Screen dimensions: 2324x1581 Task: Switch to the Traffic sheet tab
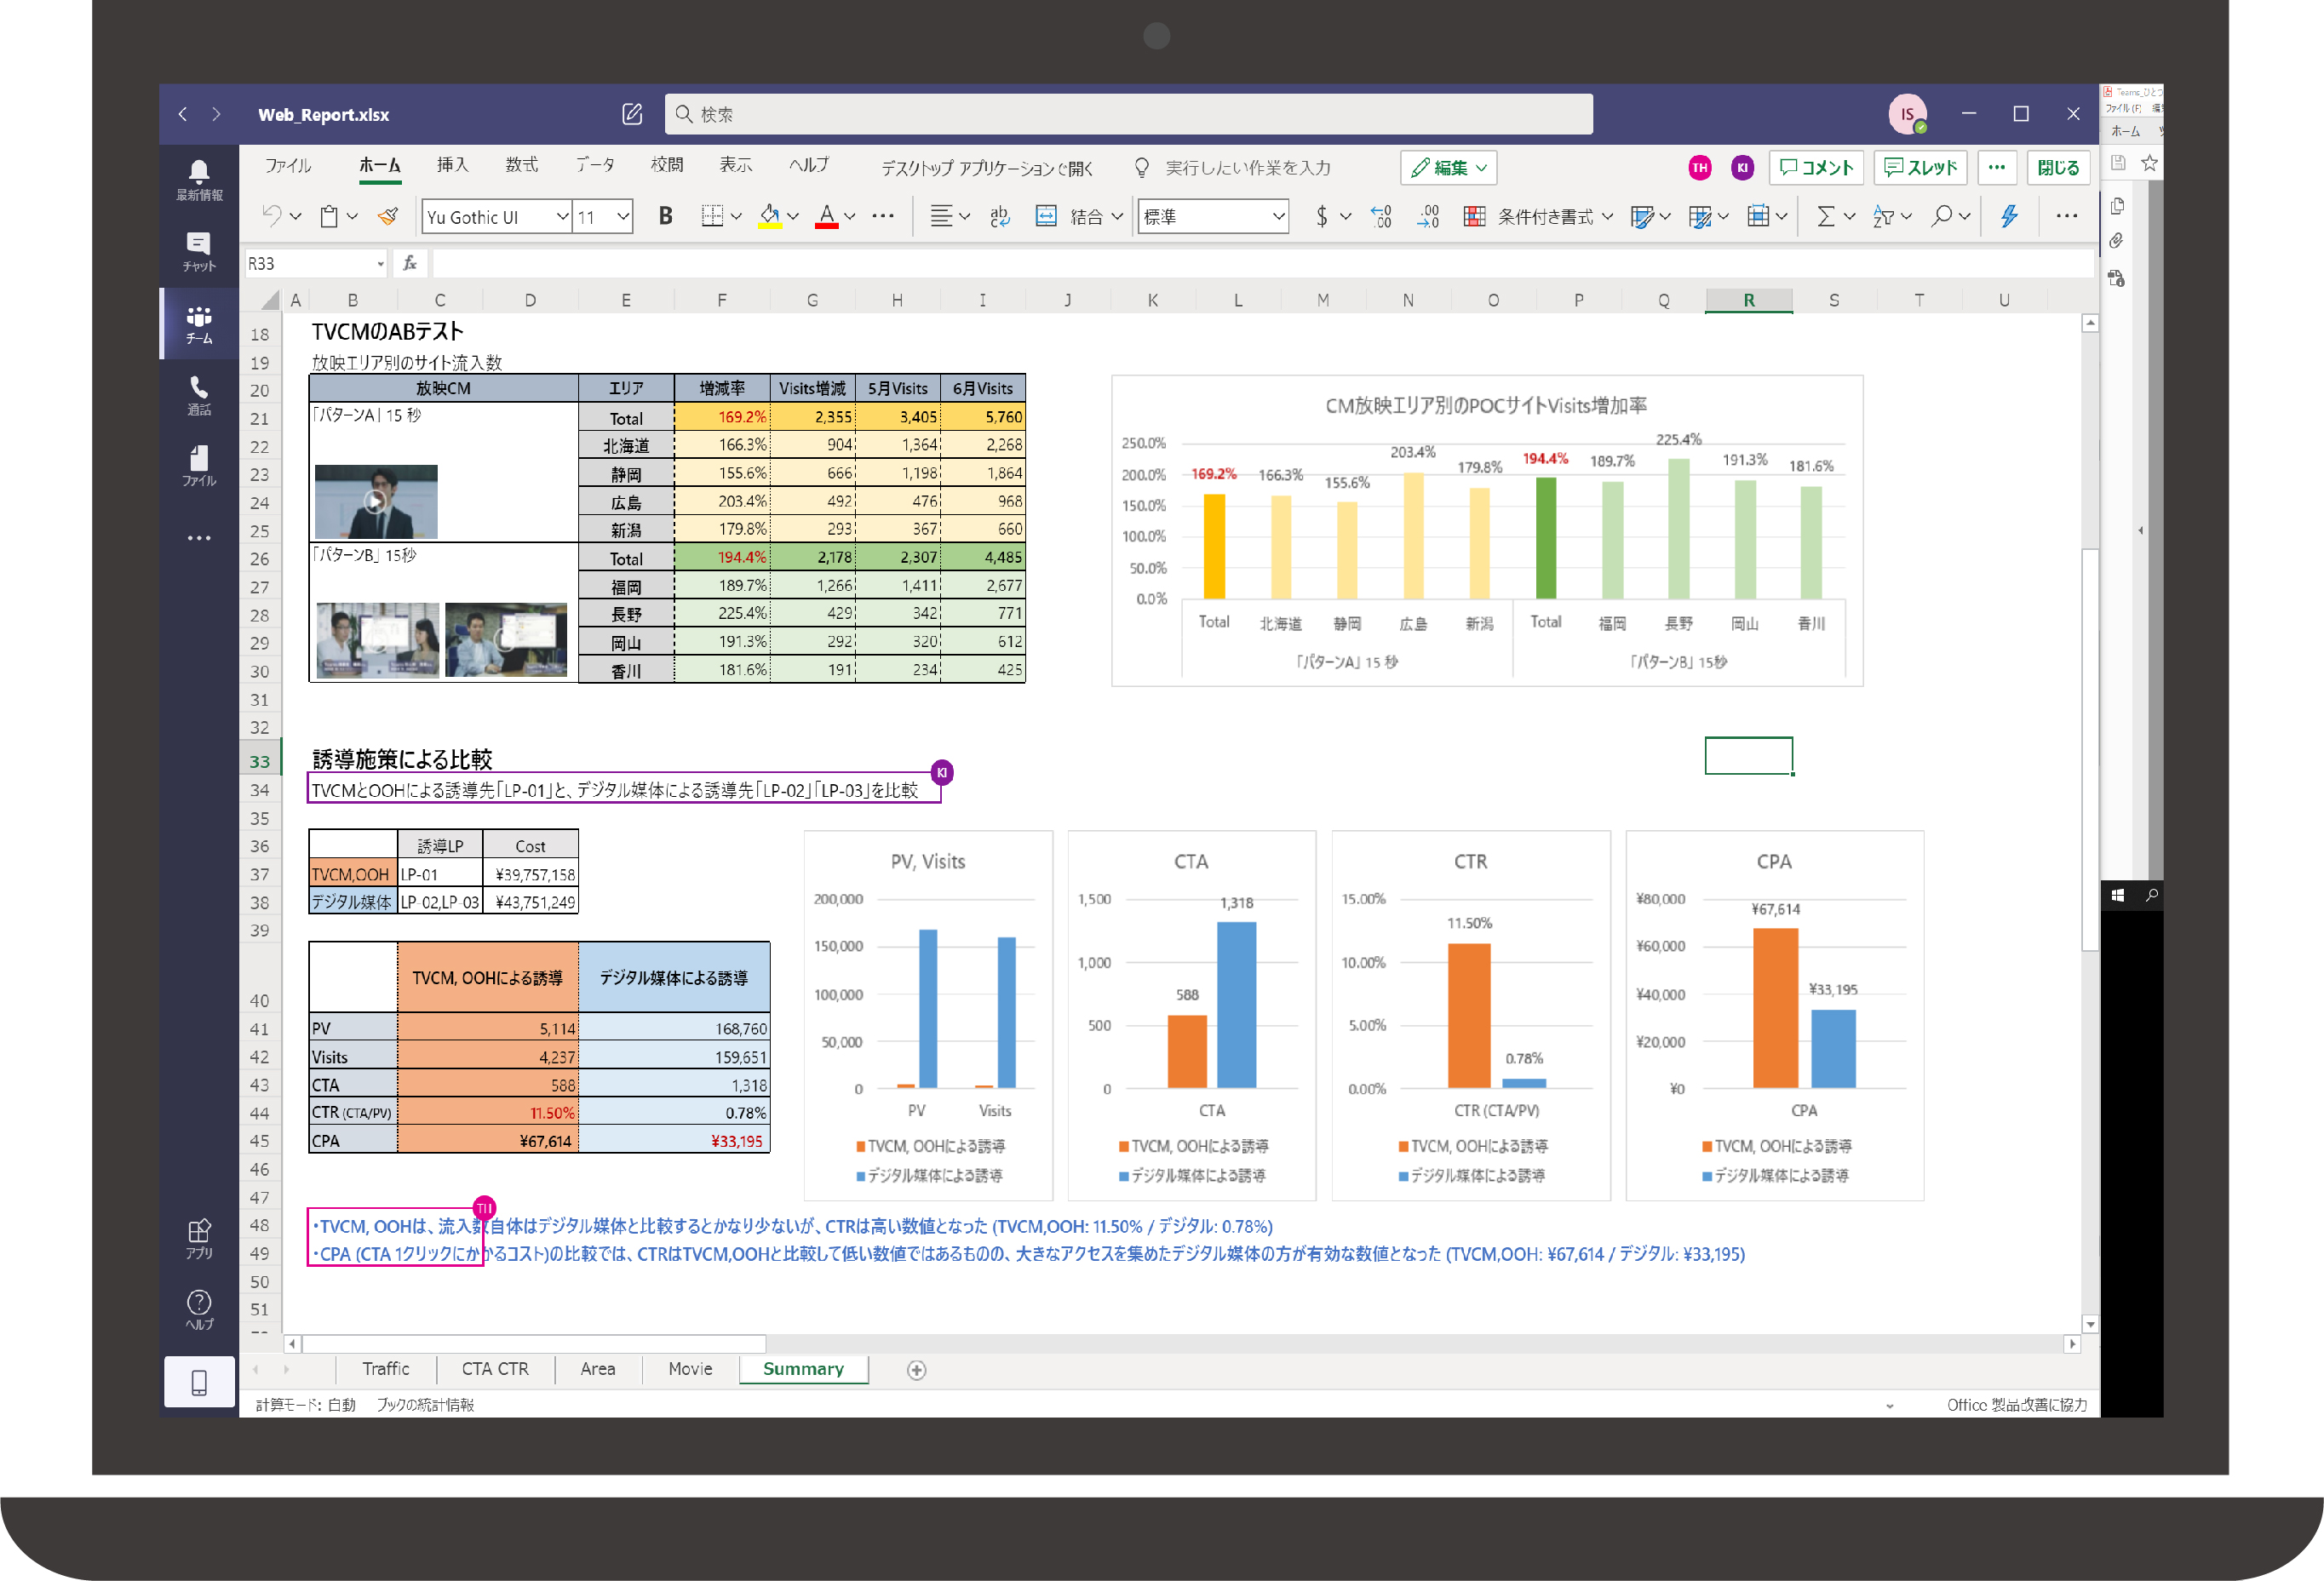pyautogui.click(x=385, y=1369)
